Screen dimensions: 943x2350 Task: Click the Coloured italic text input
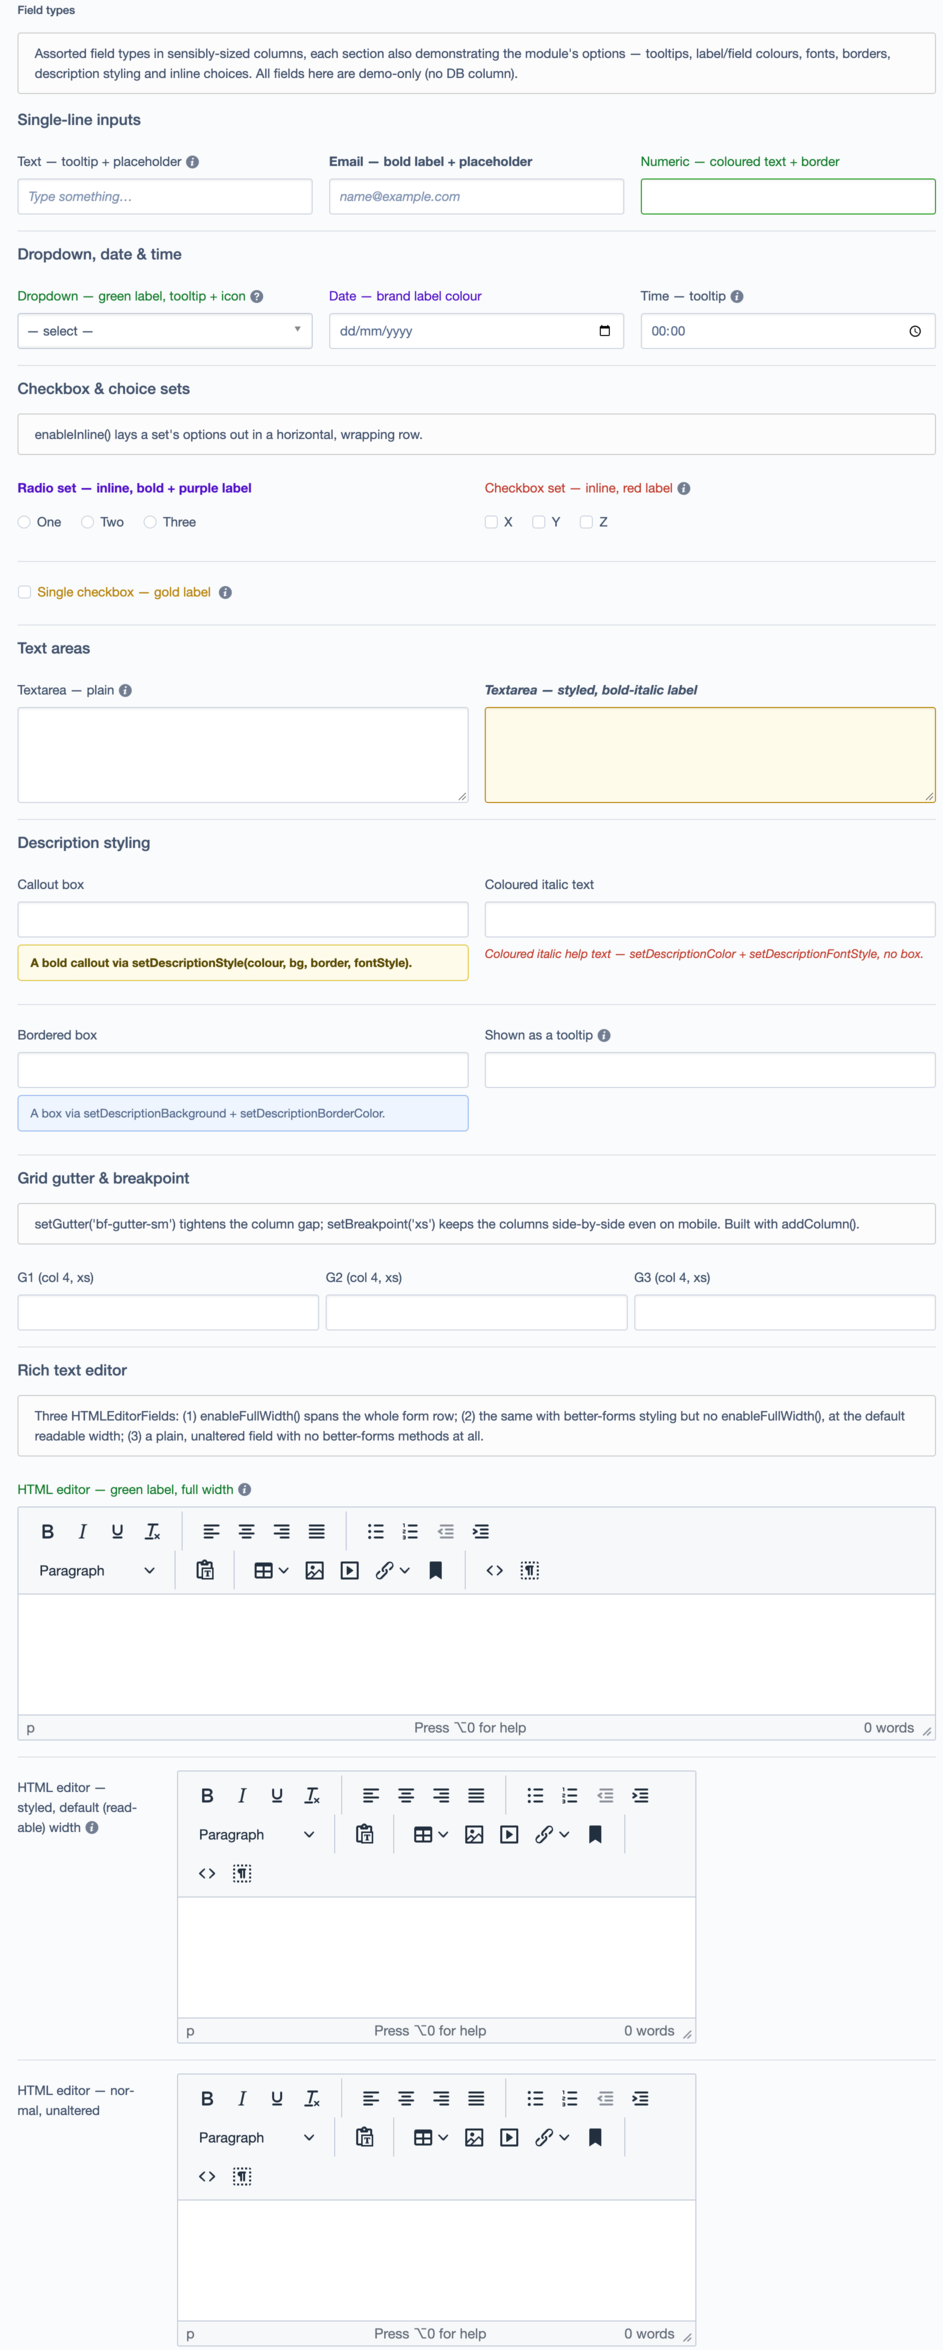click(710, 919)
